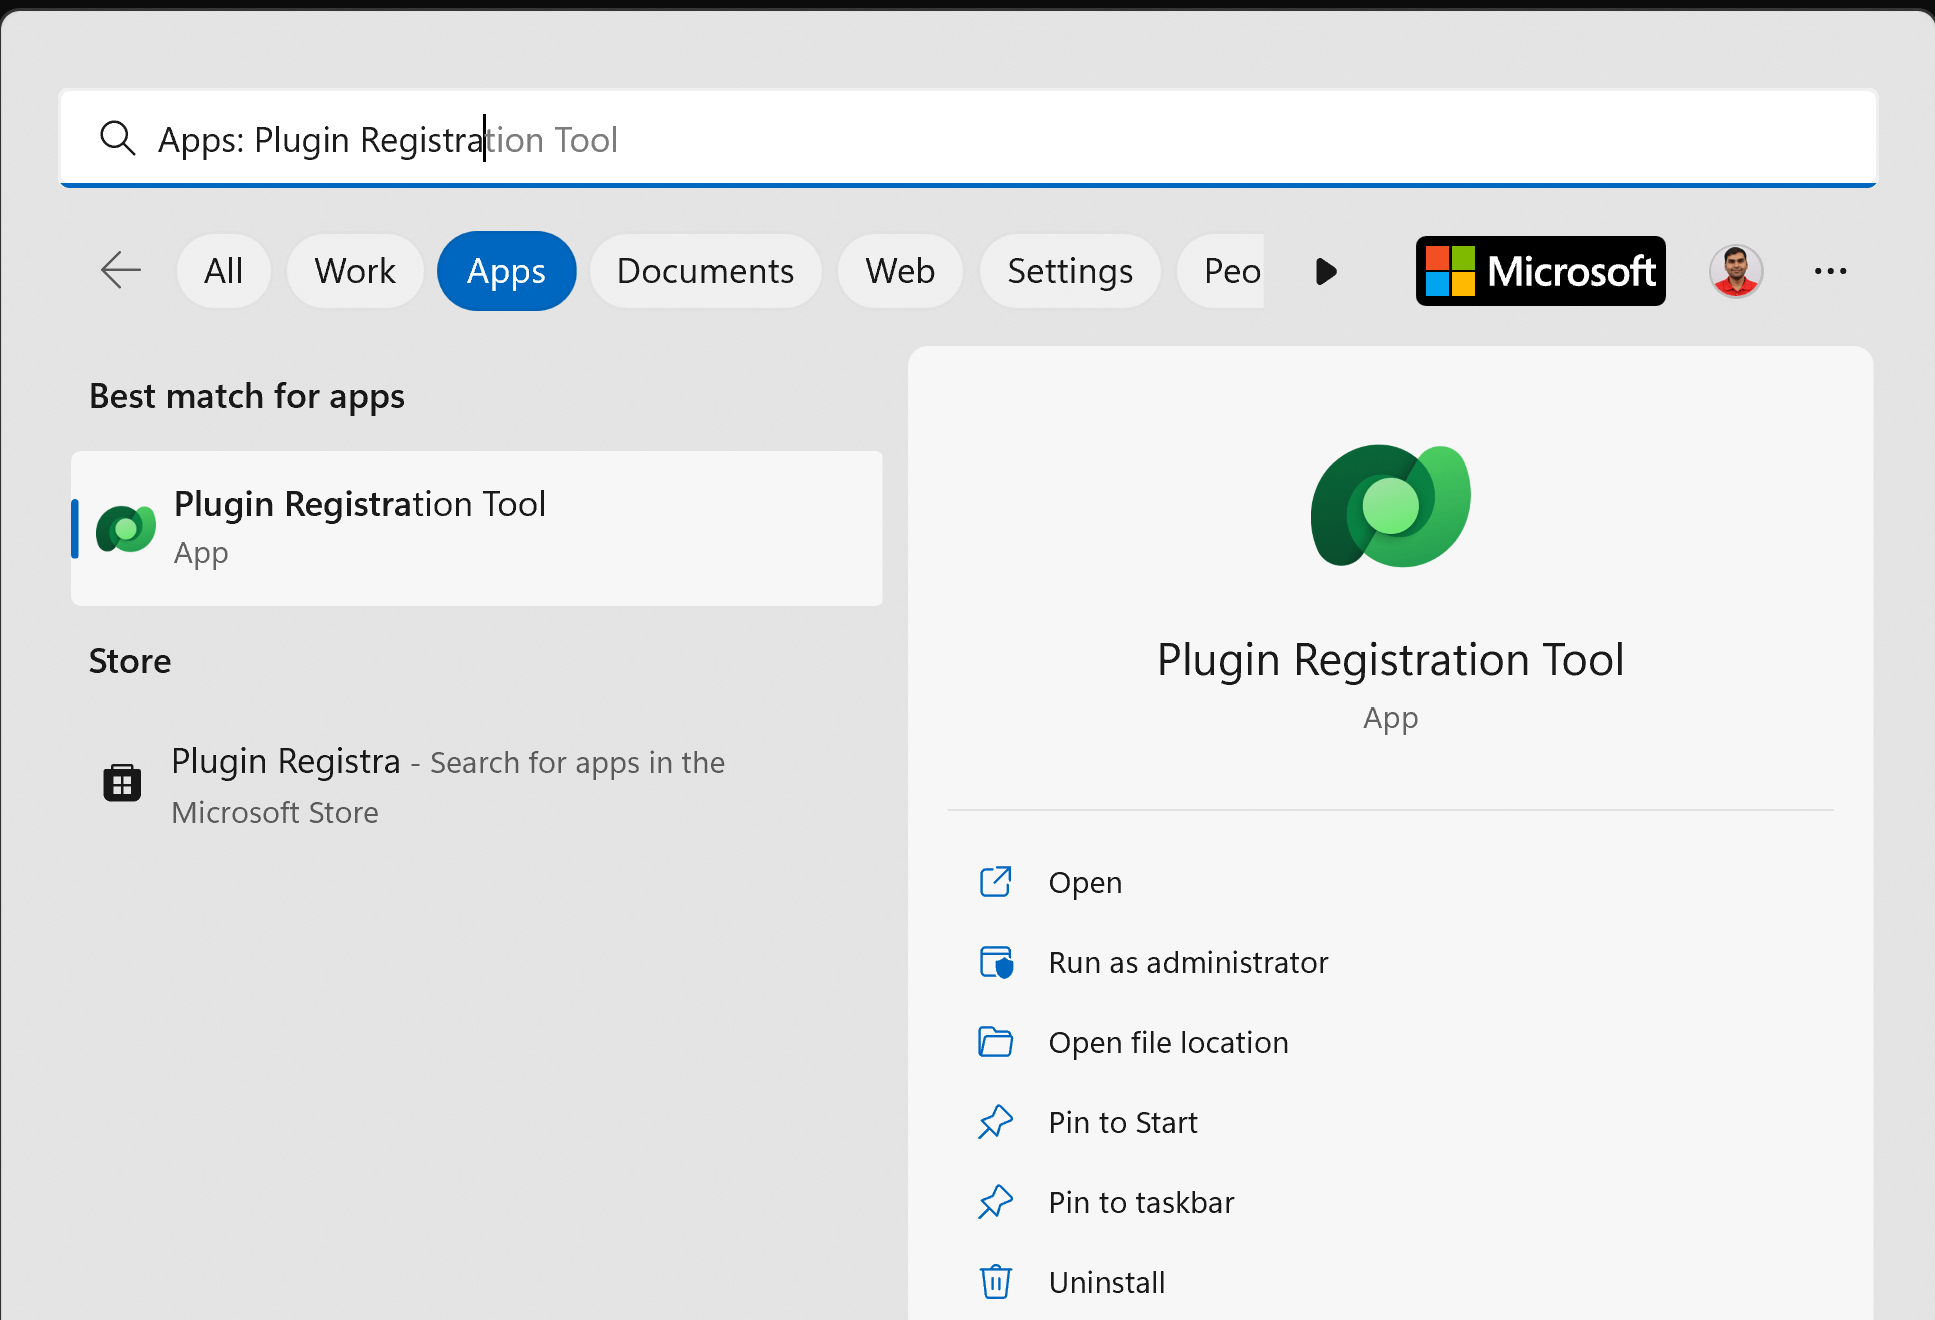Open the user profile avatar
This screenshot has width=1935, height=1320.
point(1736,271)
